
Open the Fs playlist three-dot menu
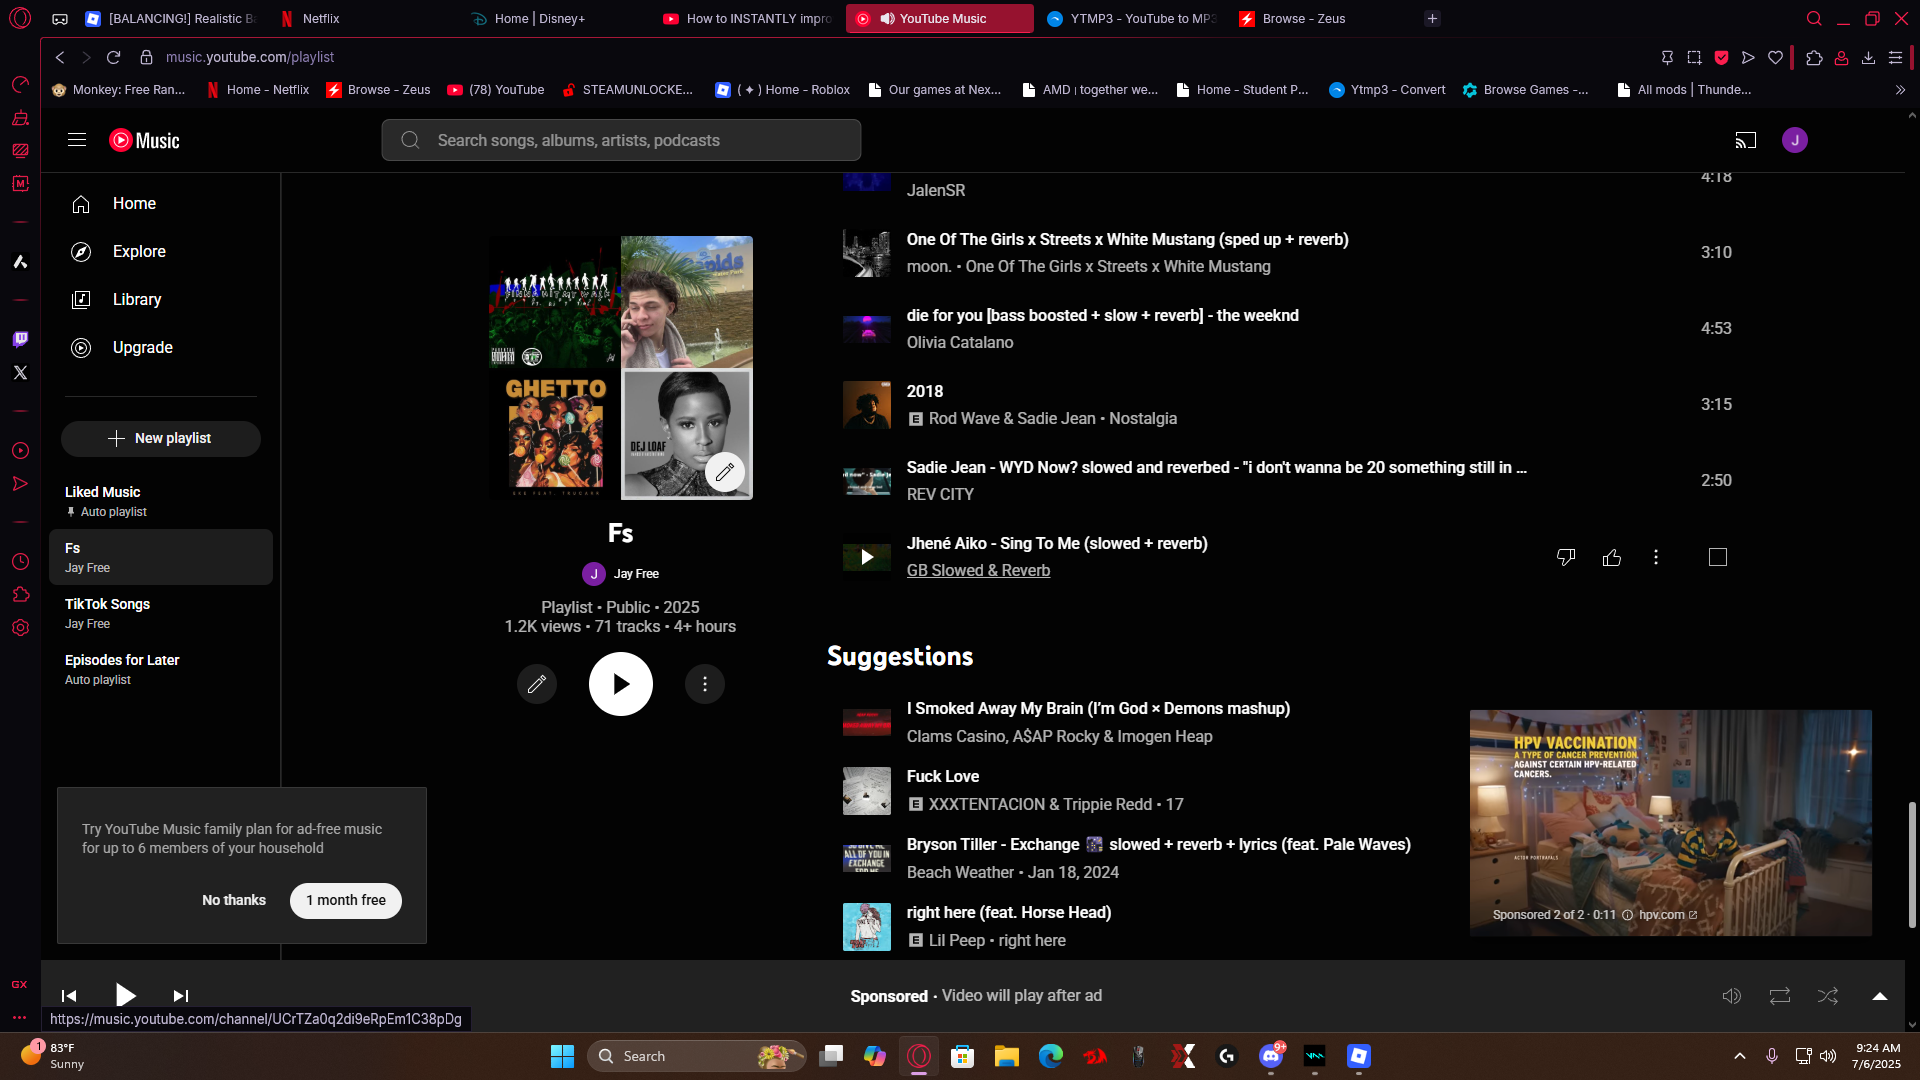tap(705, 684)
